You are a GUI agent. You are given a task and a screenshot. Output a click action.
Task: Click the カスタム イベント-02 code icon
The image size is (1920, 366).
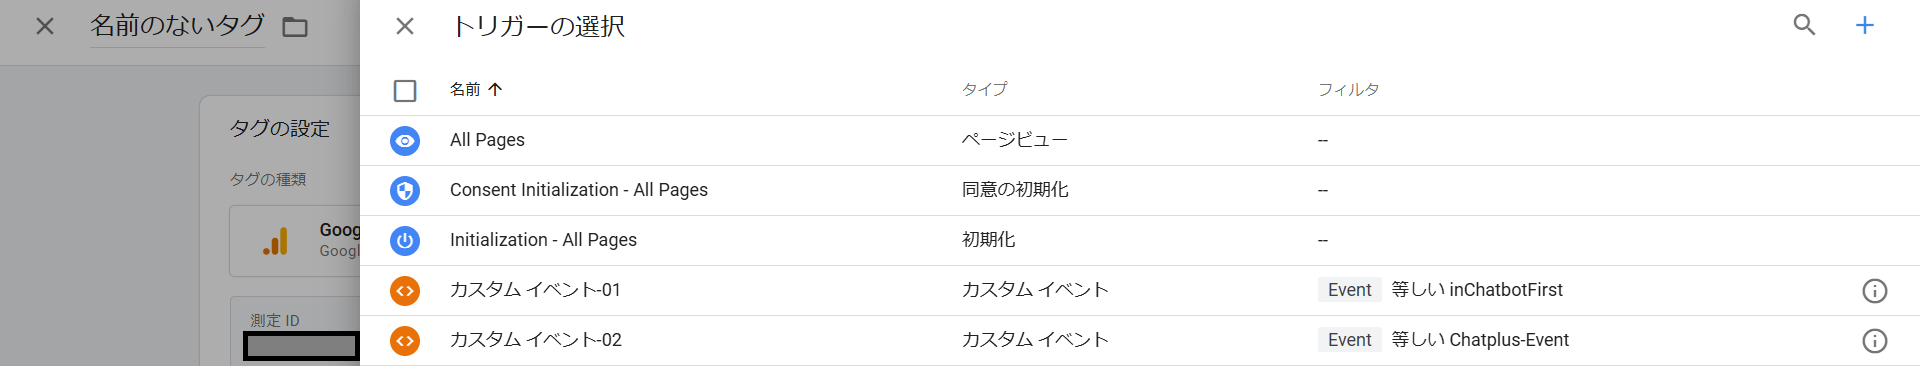click(405, 341)
